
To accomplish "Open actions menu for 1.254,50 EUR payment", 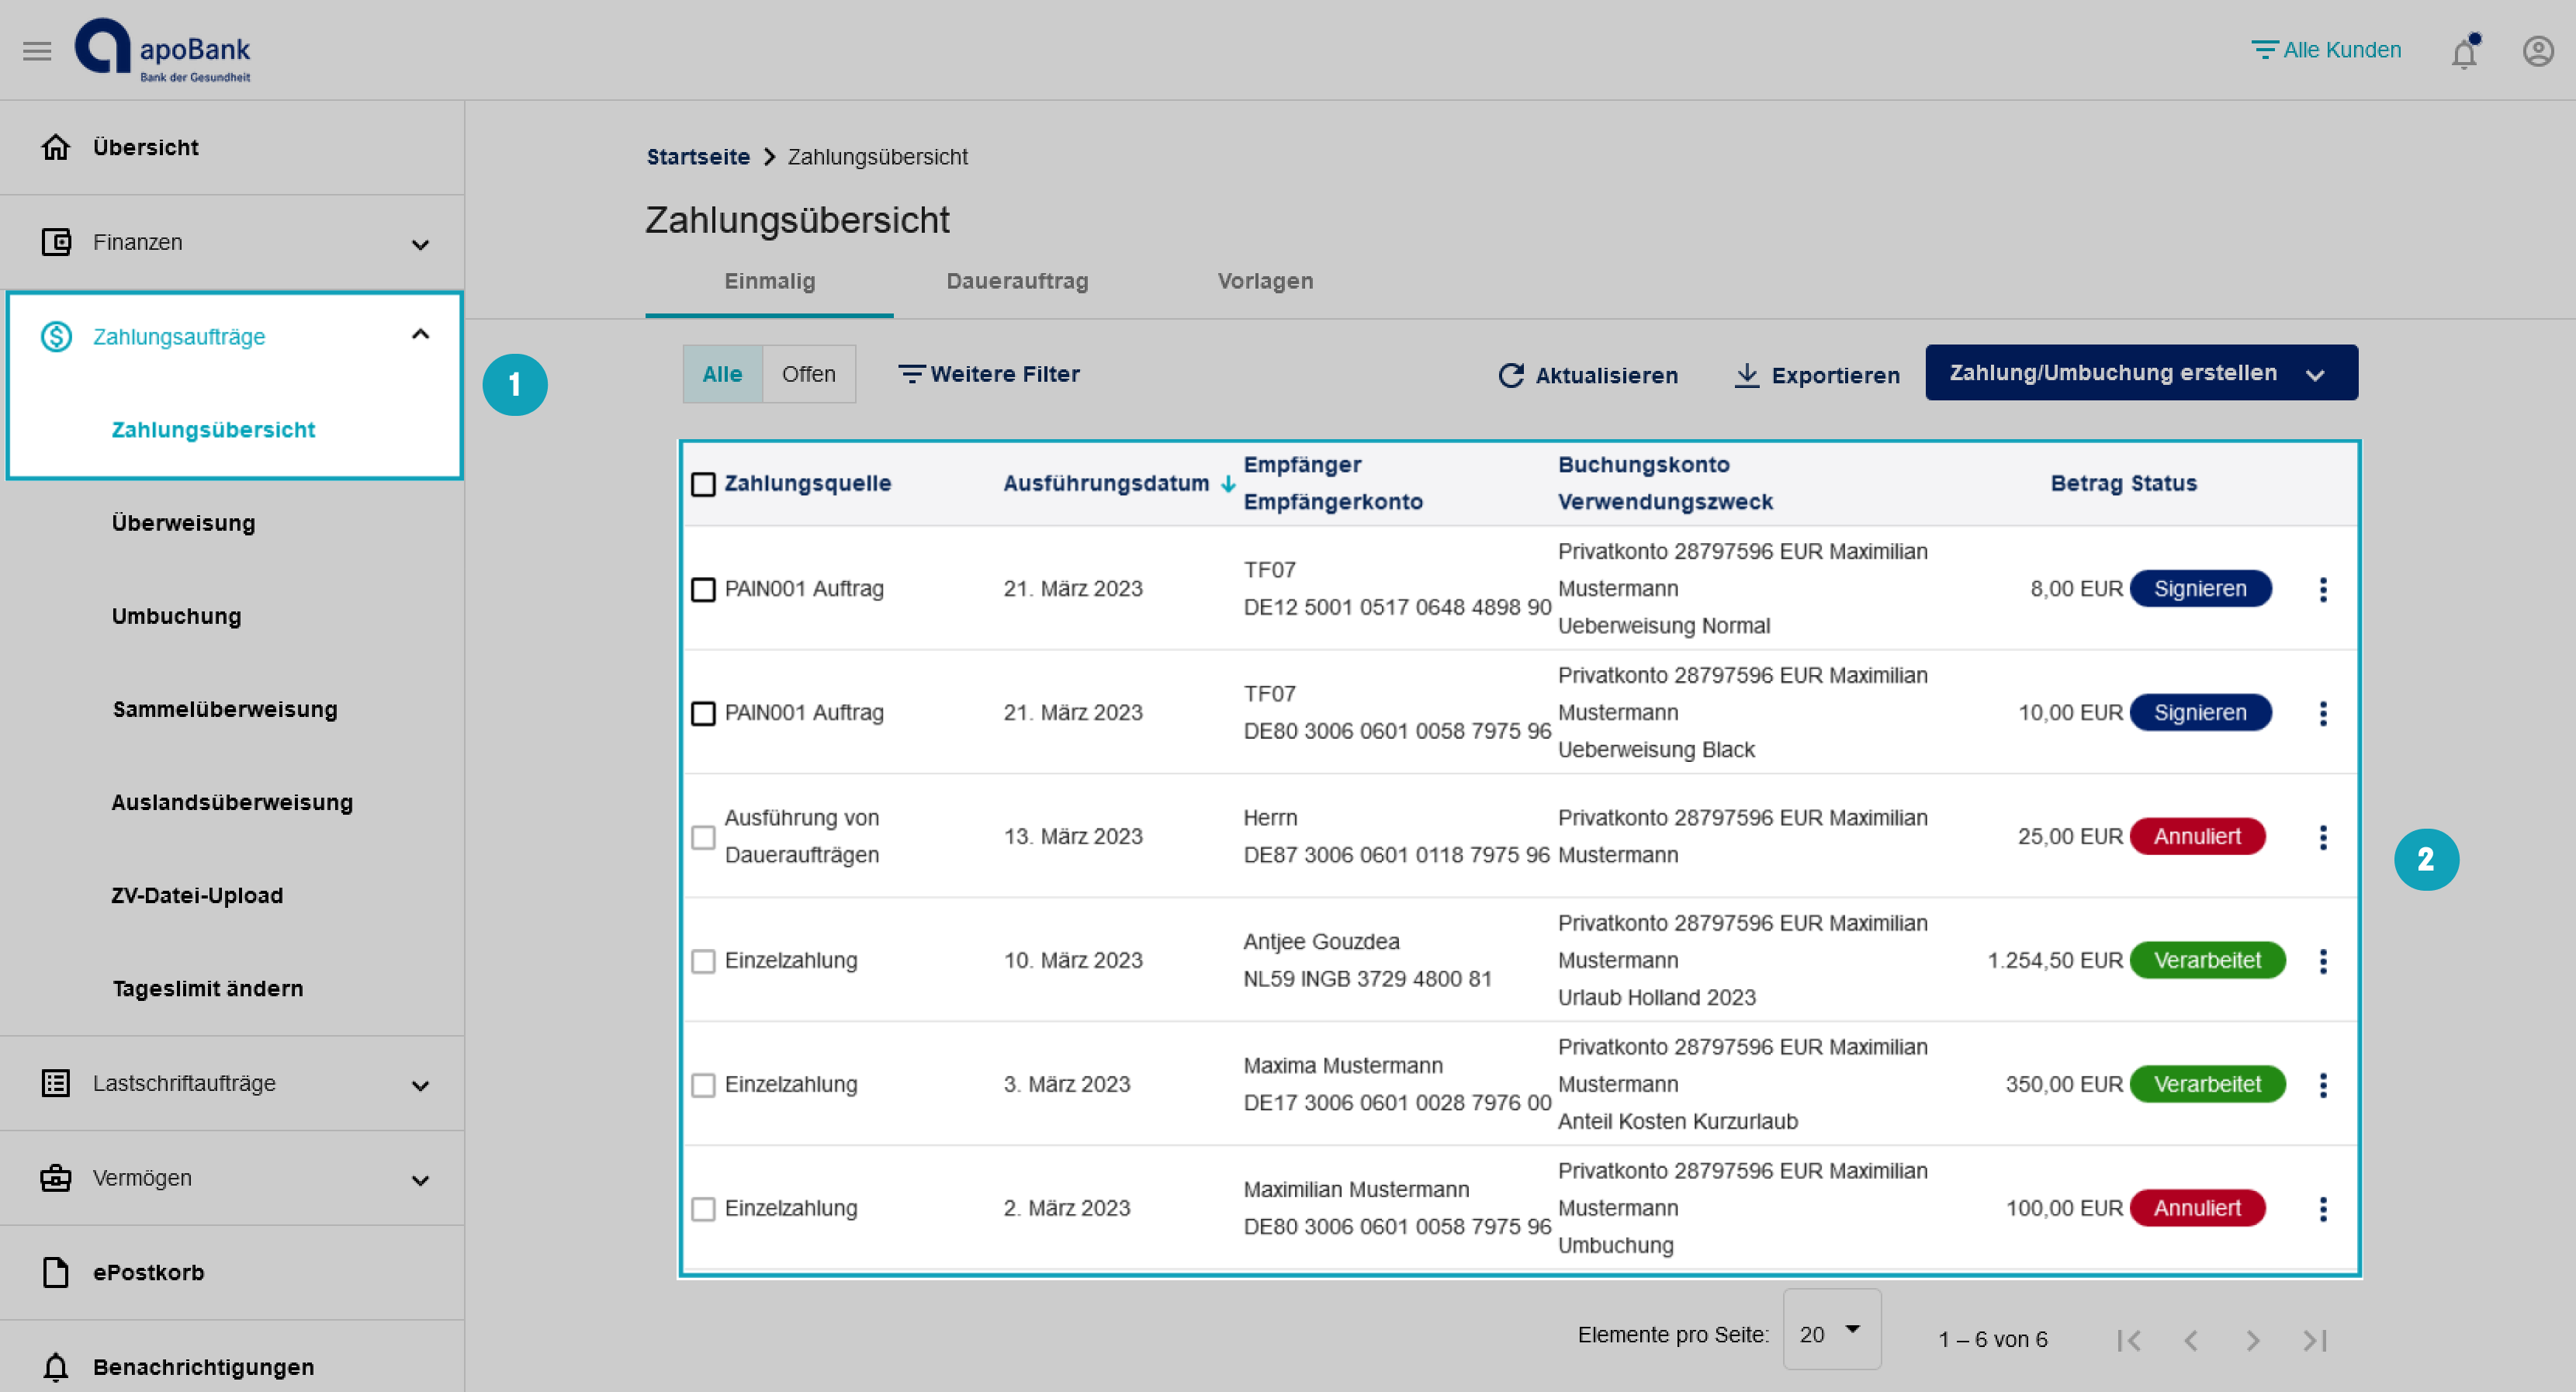I will click(x=2323, y=961).
